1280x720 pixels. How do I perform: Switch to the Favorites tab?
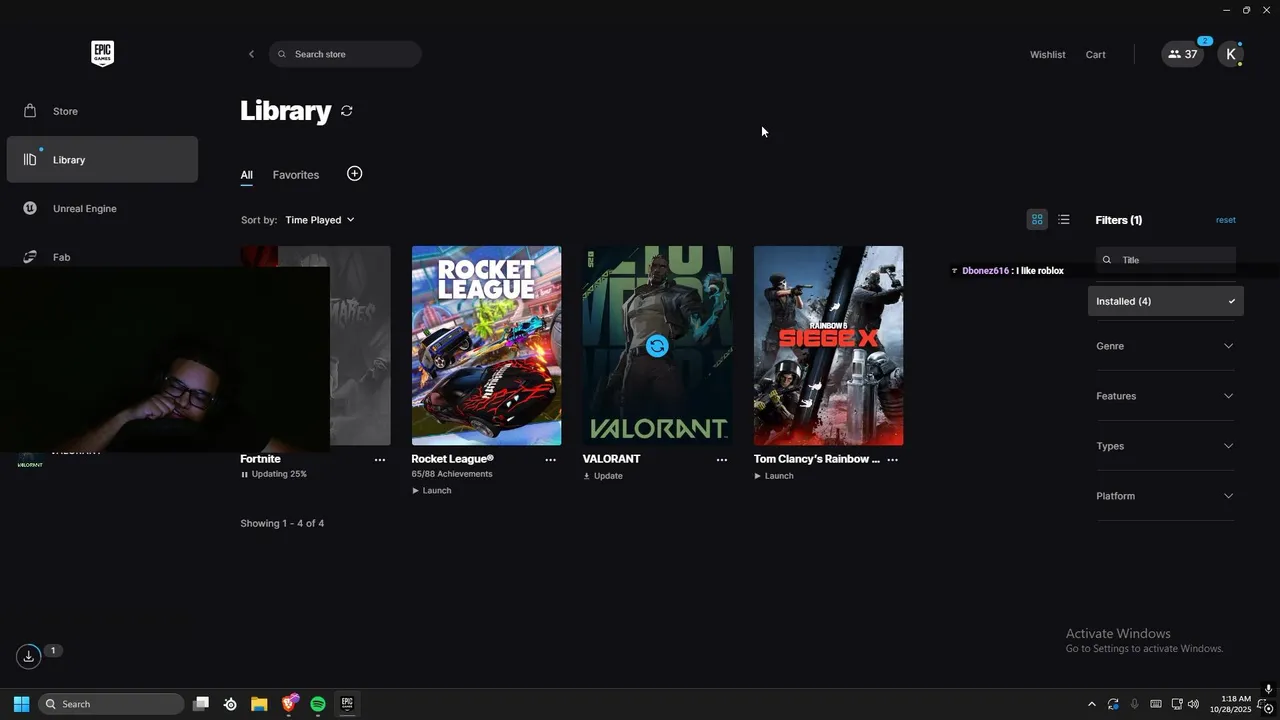coord(296,175)
